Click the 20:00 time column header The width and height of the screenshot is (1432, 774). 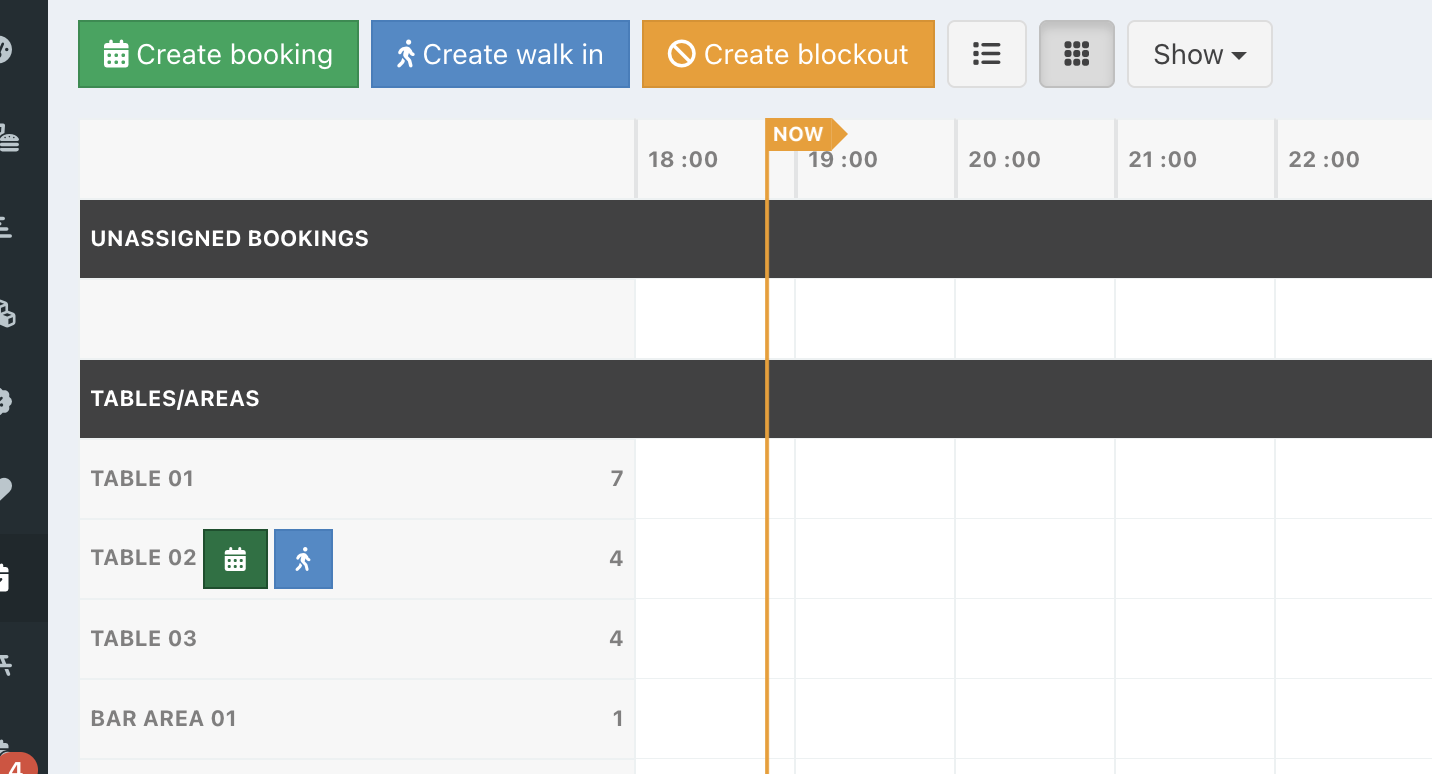(x=1004, y=160)
